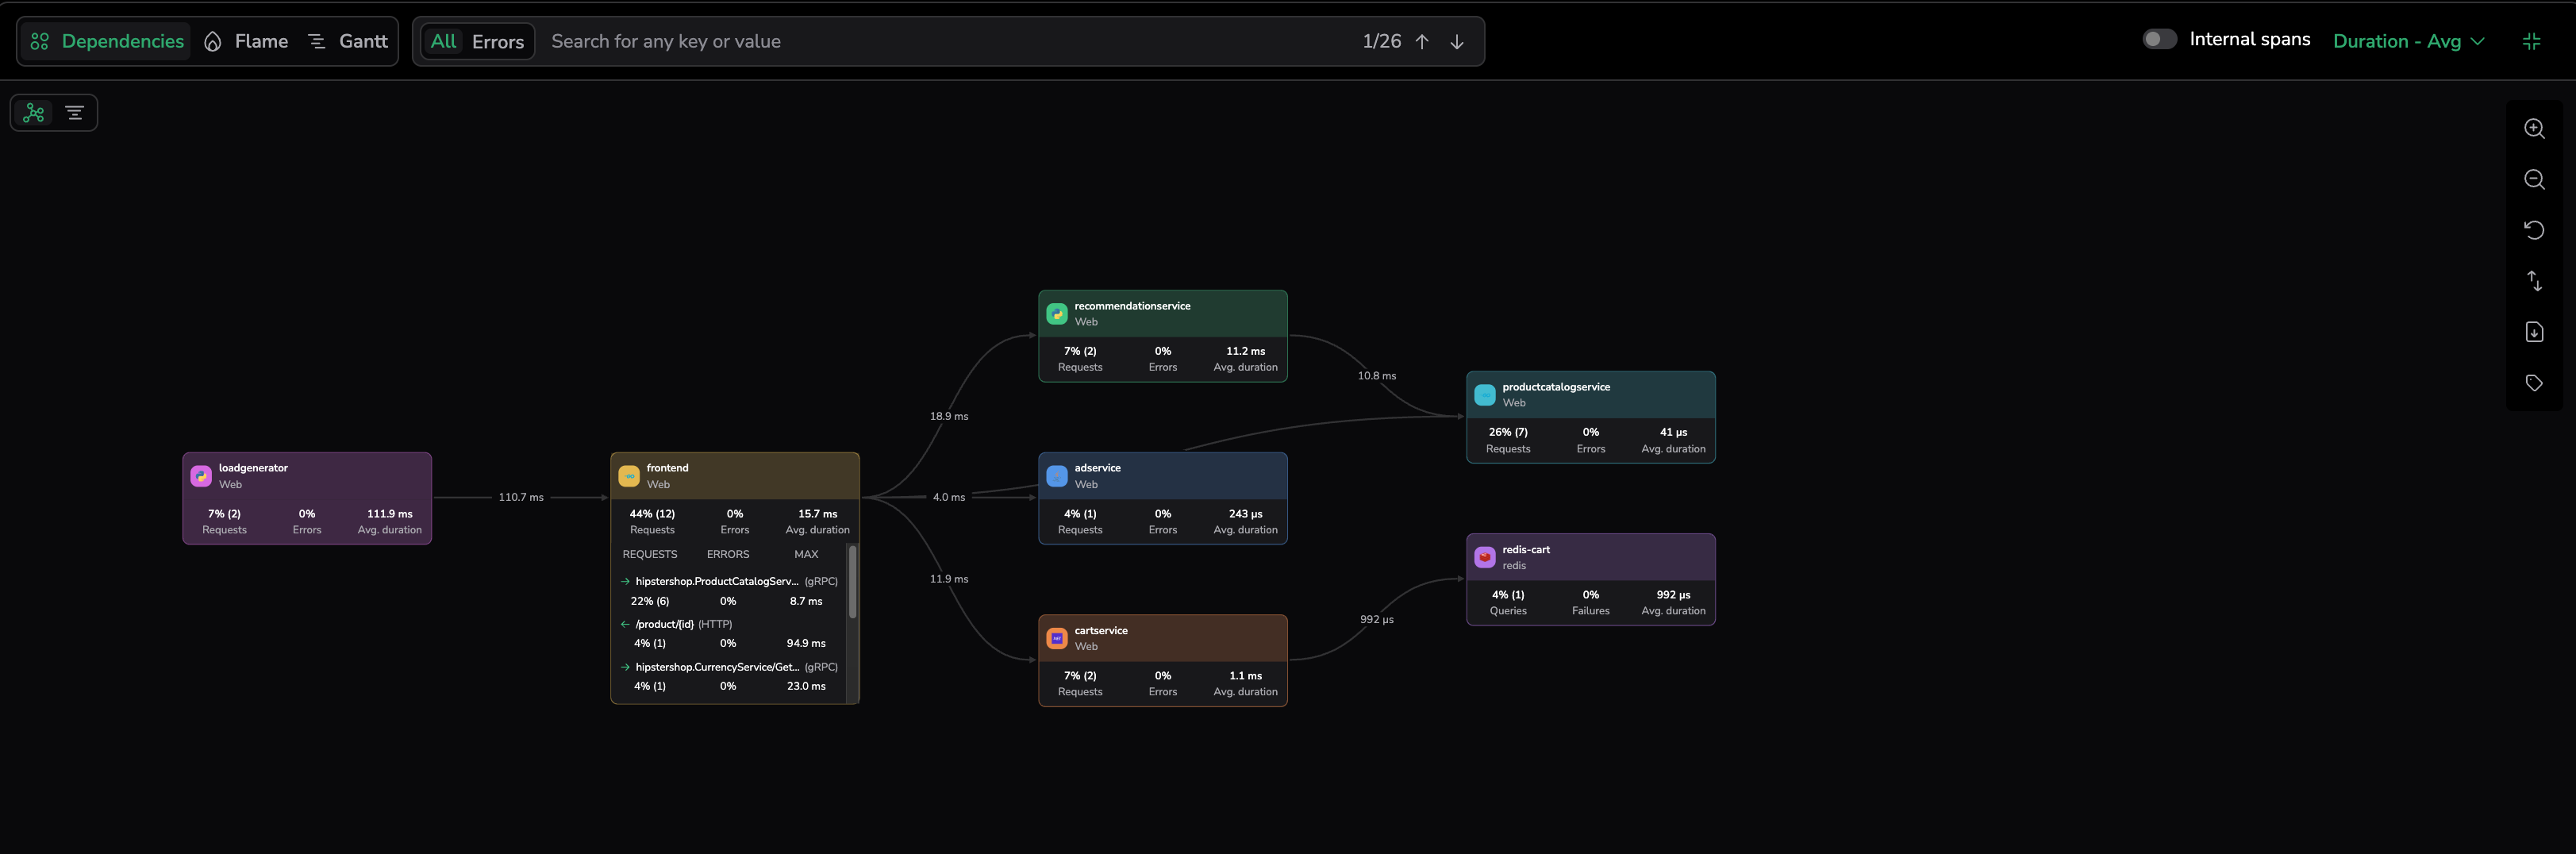Open the Duration - Avg dropdown
The height and width of the screenshot is (854, 2576).
[2407, 41]
